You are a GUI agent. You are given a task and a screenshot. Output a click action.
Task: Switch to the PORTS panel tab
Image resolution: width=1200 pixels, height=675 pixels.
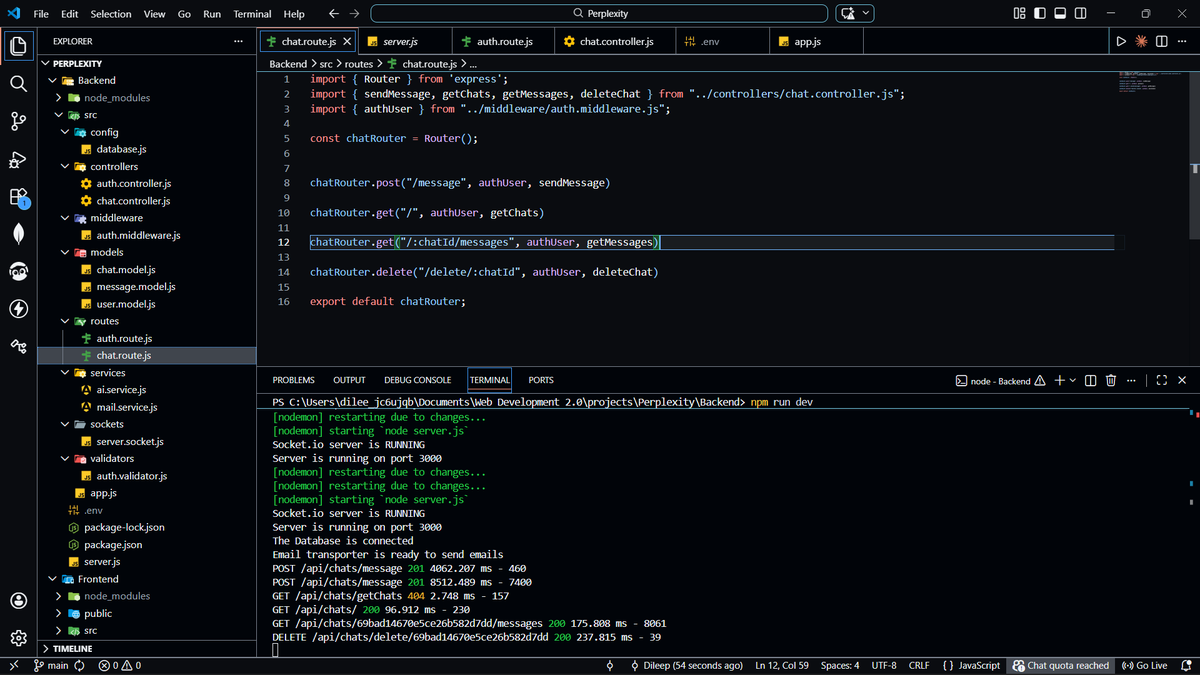[541, 380]
